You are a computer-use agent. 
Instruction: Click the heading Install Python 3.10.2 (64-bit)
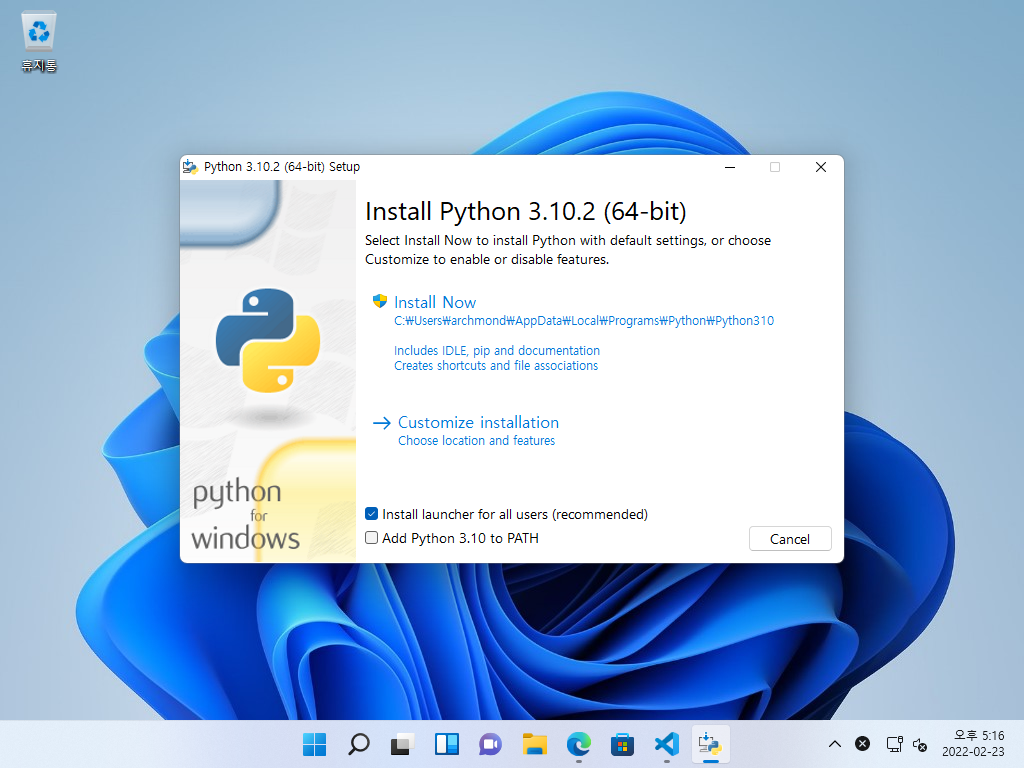click(x=526, y=212)
